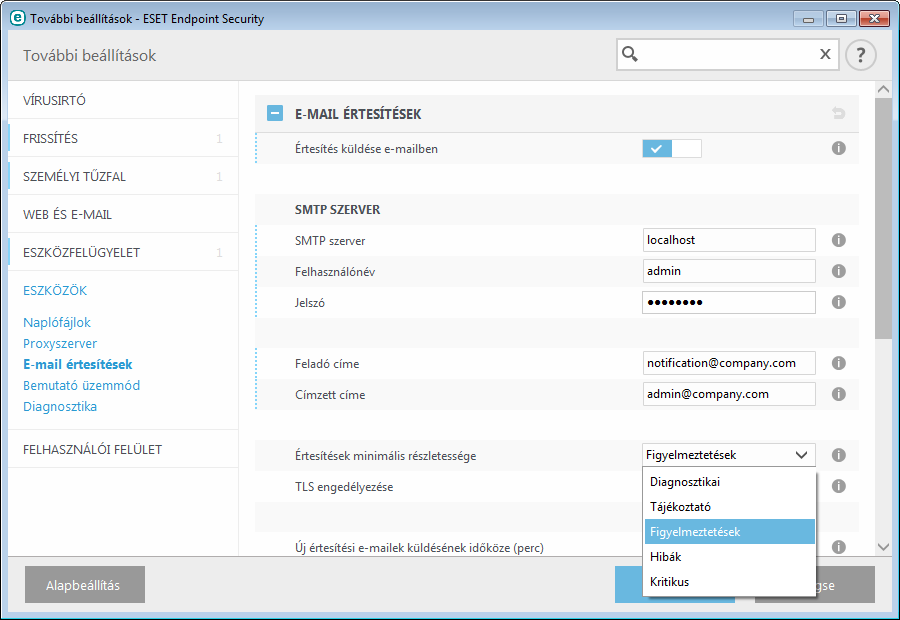
Task: Select Diagnosztikai from the dropdown list
Action: coord(730,482)
